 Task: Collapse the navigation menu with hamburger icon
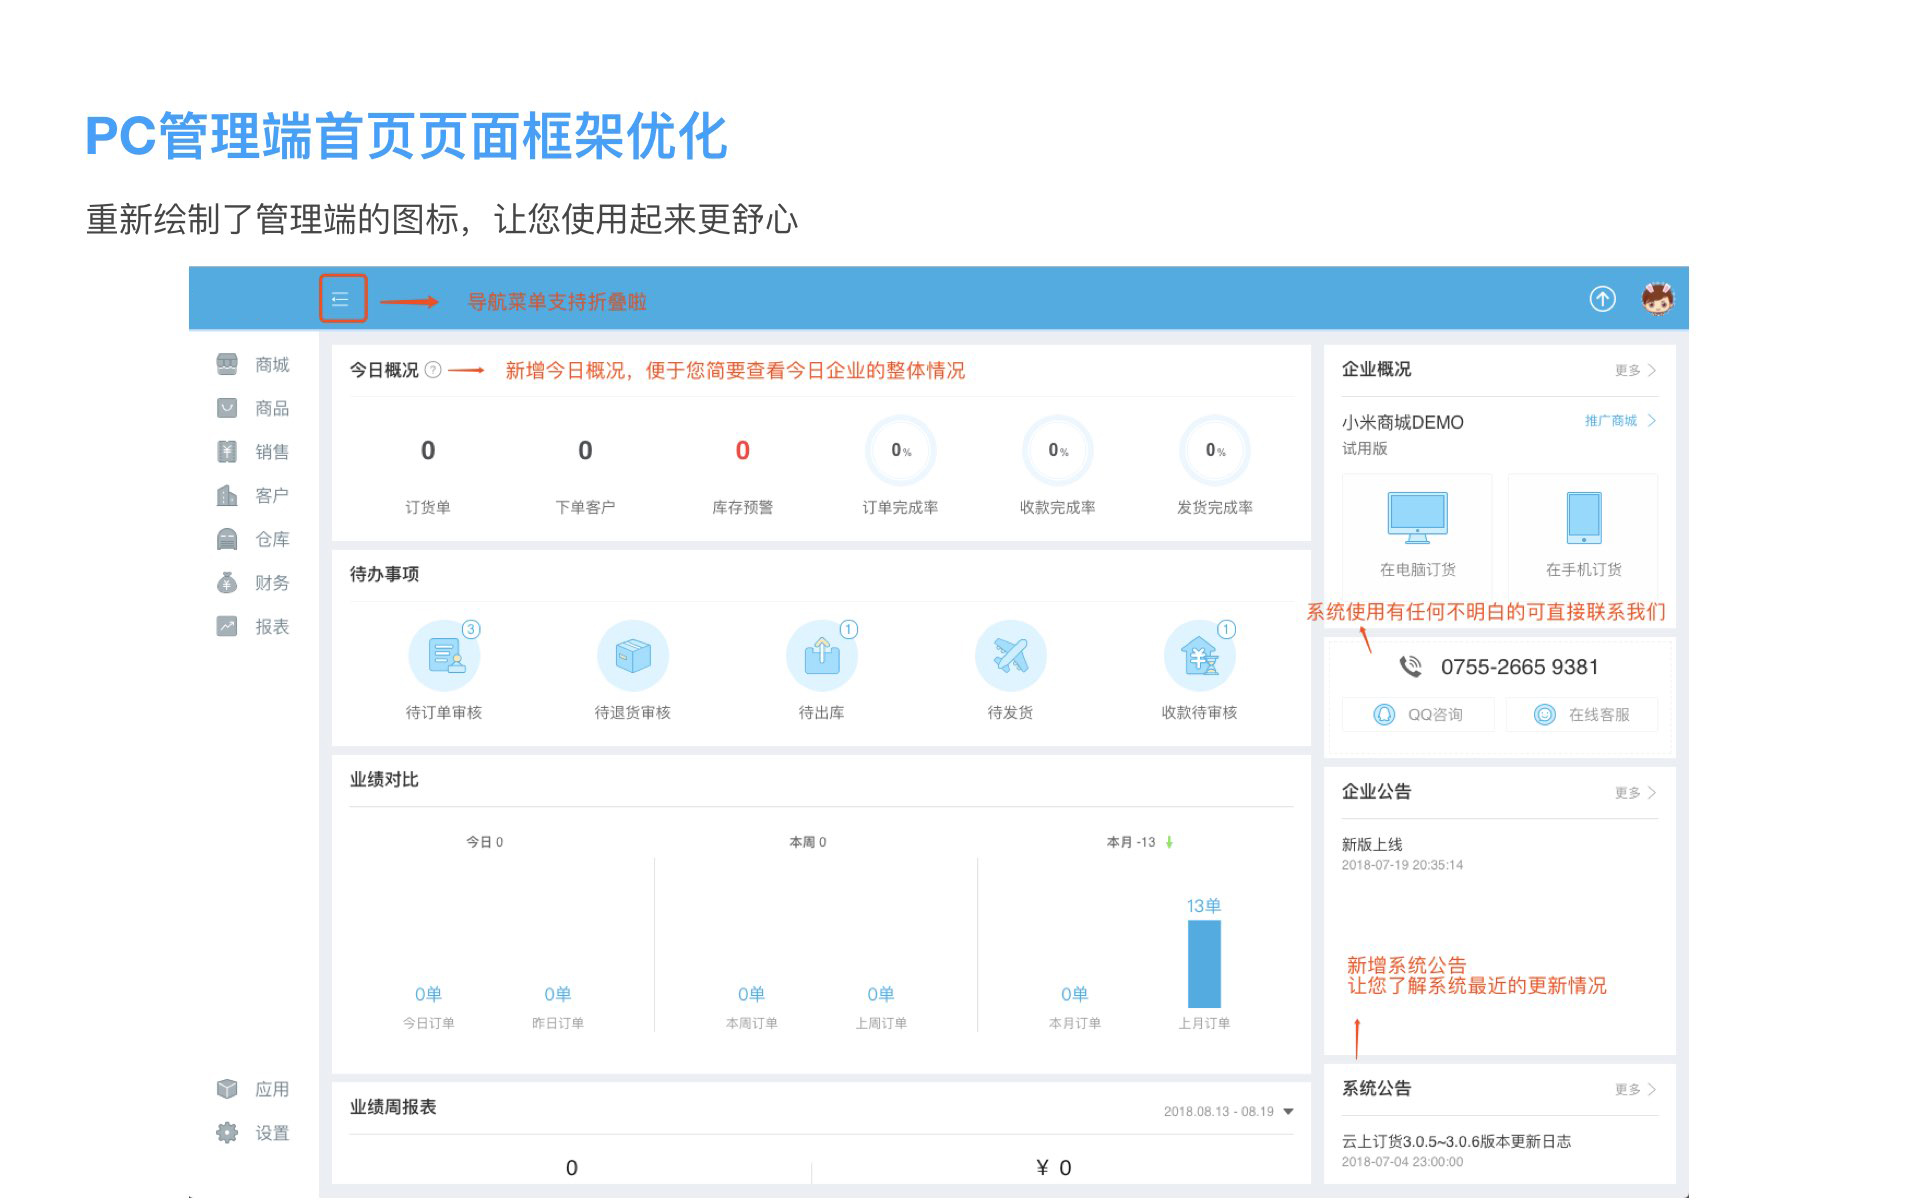tap(342, 299)
